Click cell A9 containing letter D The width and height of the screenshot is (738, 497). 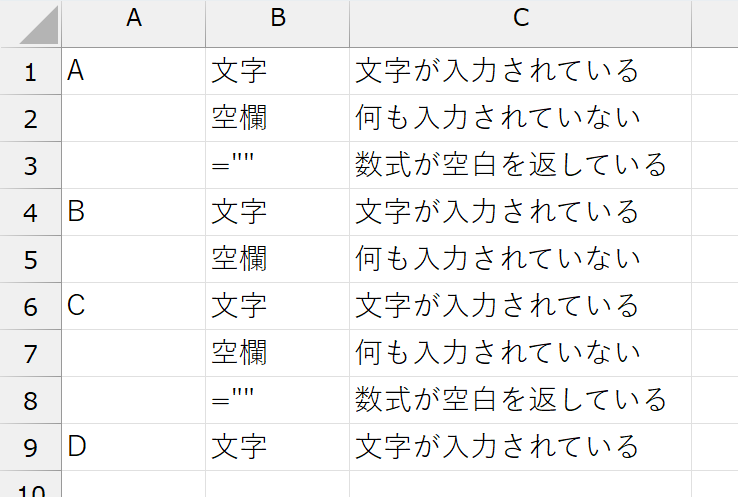point(133,447)
